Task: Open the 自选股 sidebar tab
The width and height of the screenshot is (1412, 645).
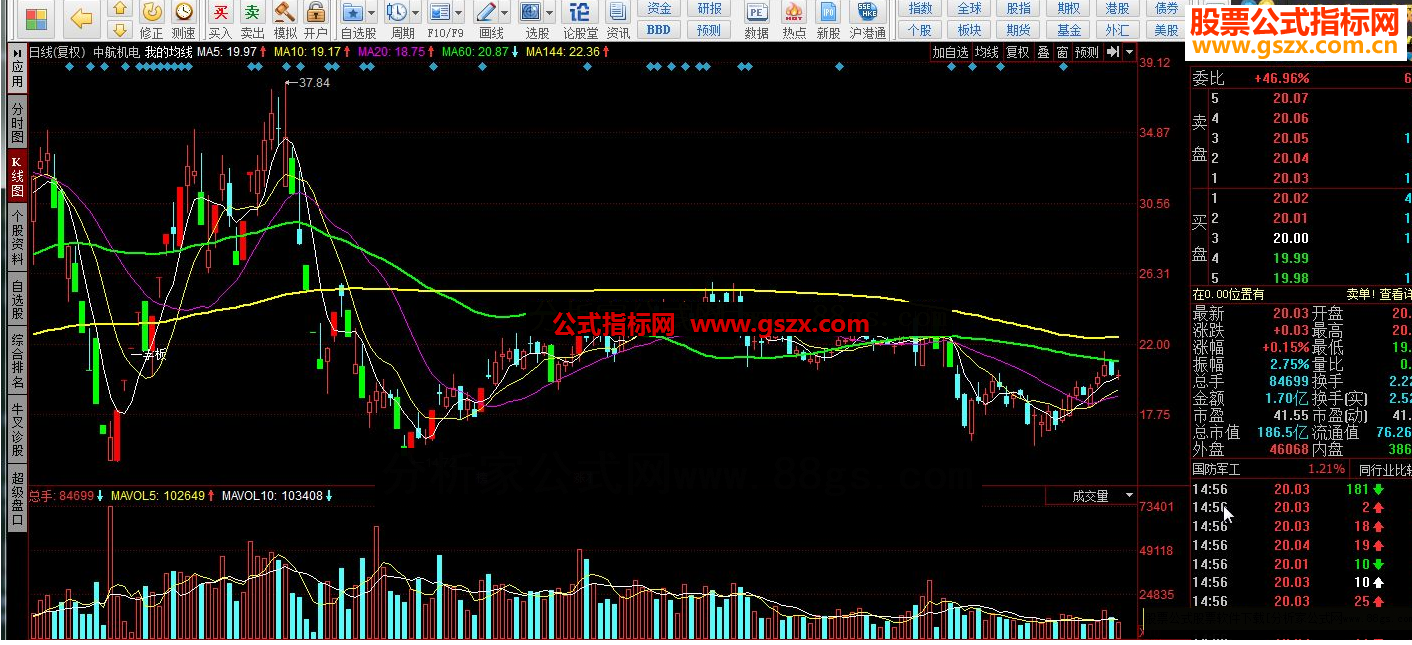Action: [17, 299]
